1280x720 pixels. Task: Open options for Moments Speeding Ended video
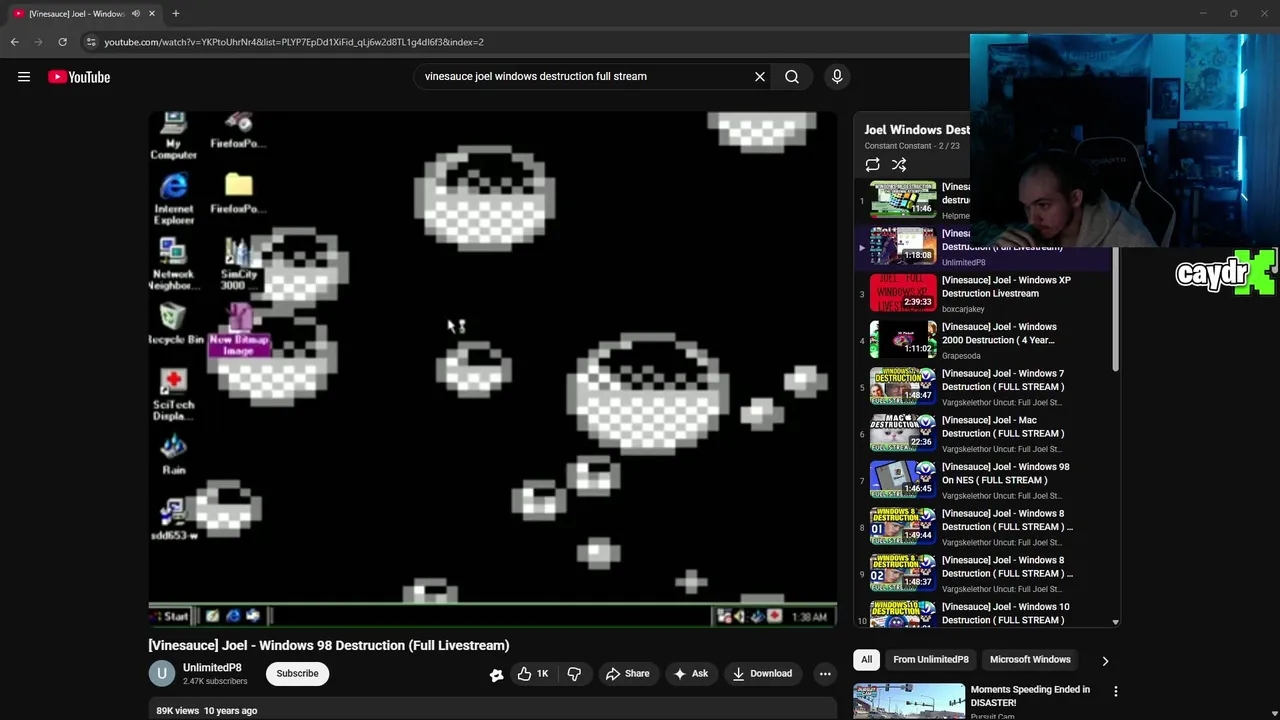point(1116,691)
